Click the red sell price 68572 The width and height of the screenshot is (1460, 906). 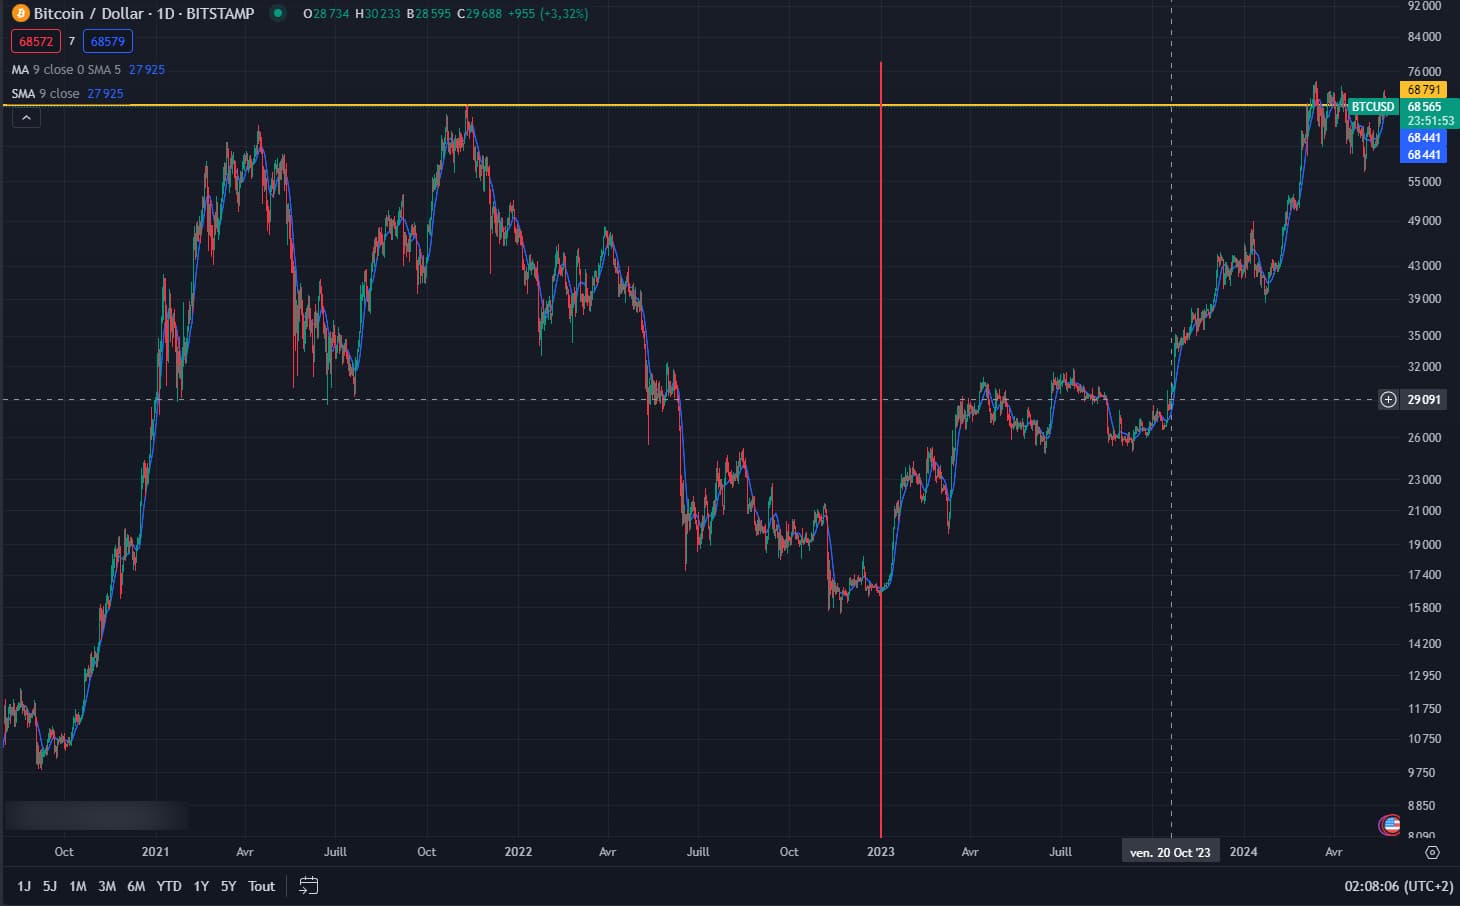pyautogui.click(x=36, y=42)
